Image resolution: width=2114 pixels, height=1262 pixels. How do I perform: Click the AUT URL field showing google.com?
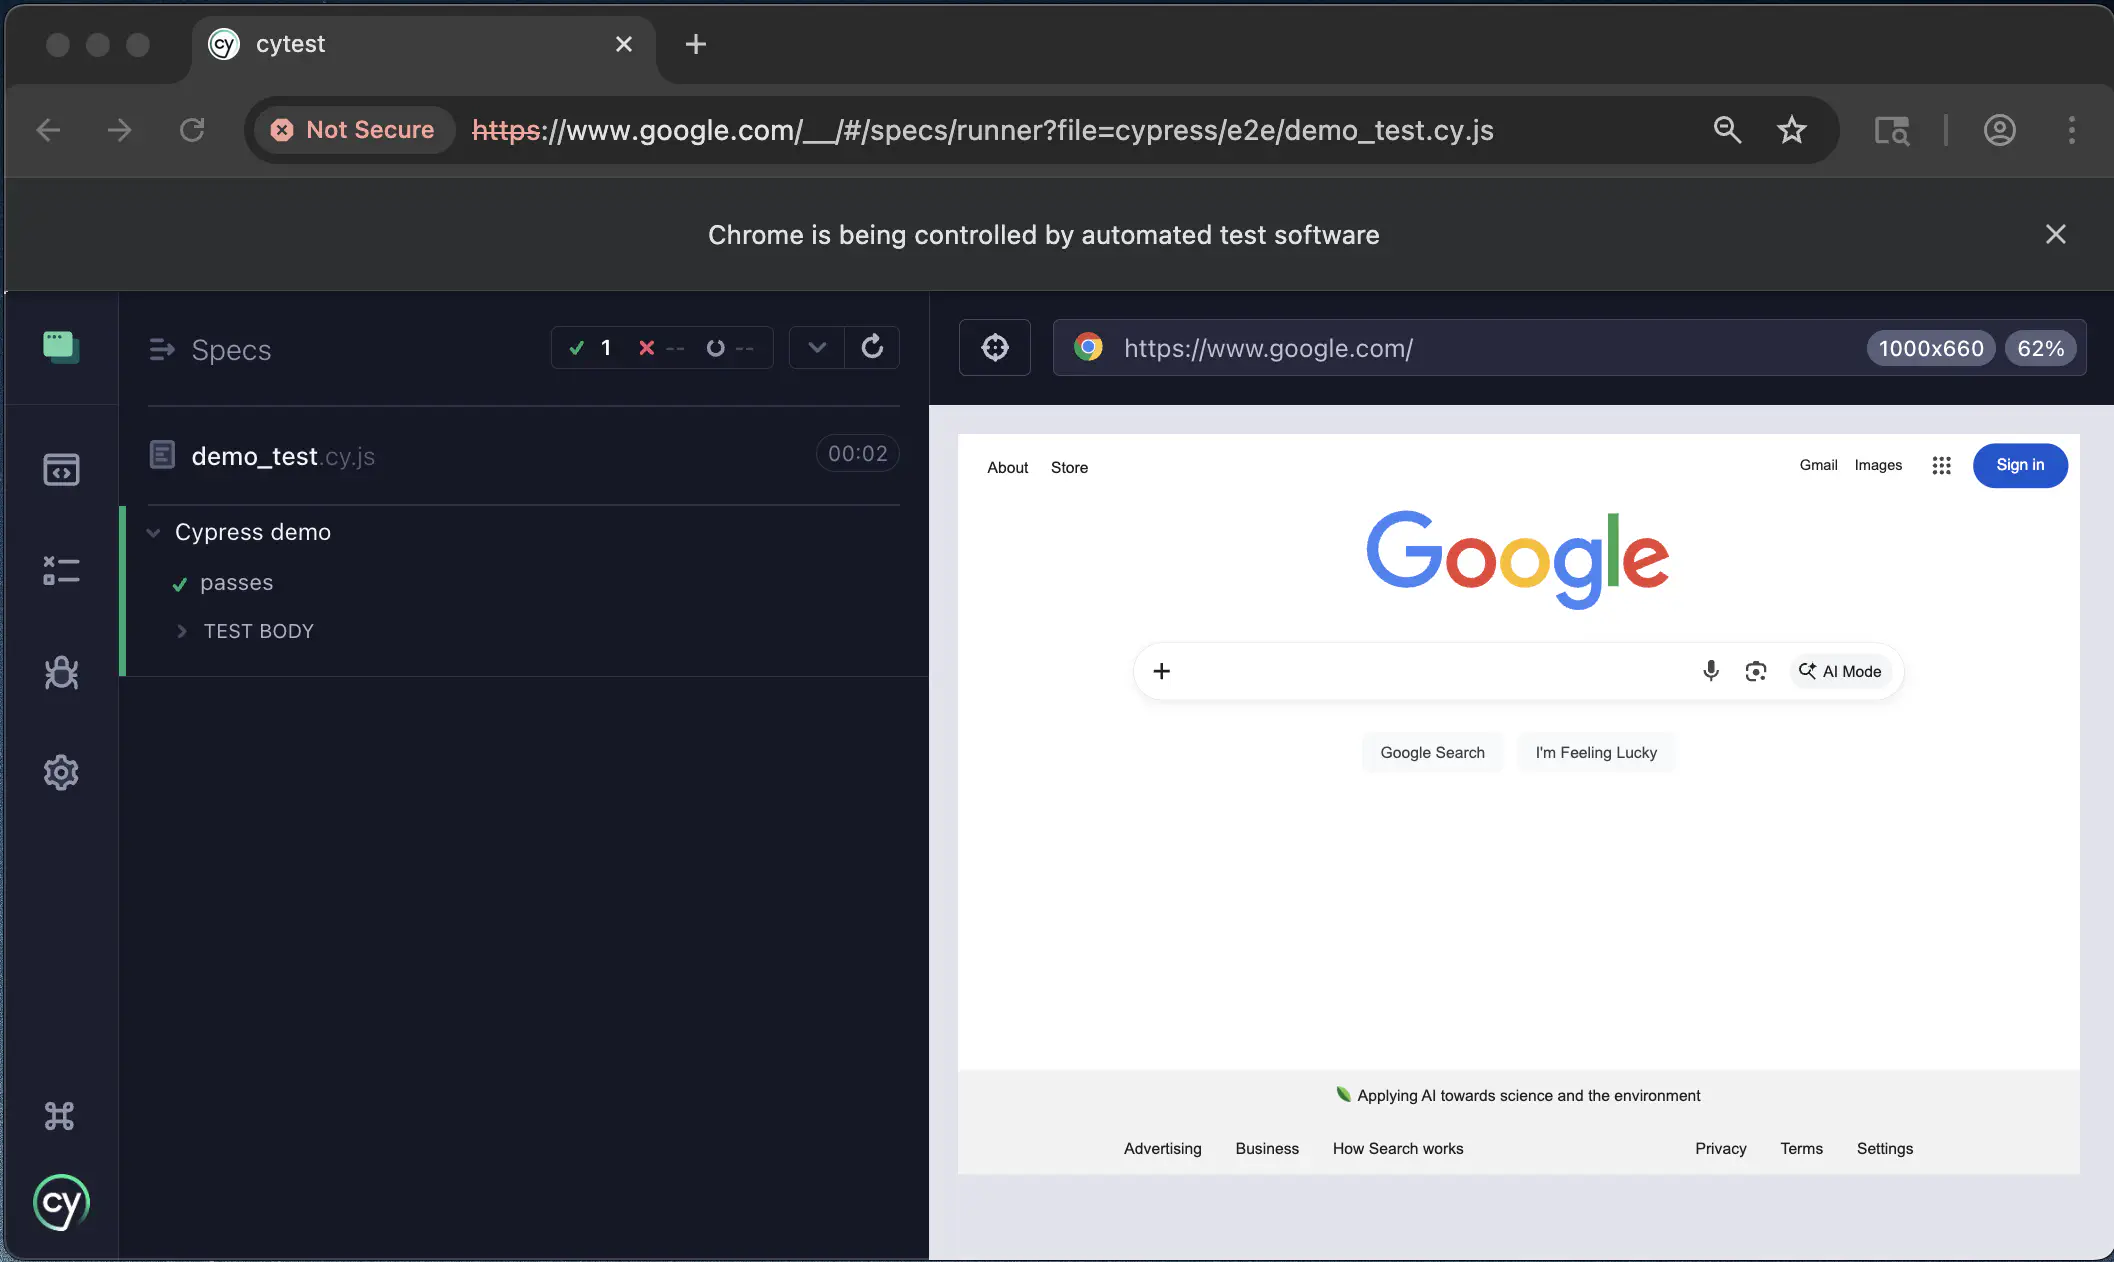pos(1569,348)
